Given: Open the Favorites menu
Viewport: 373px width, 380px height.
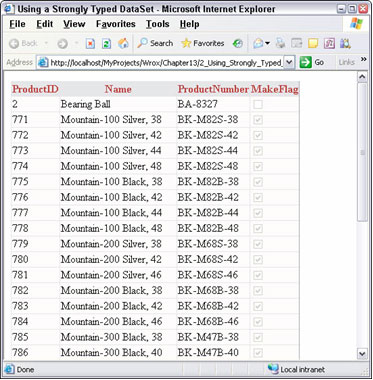Looking at the screenshot, I should click(x=116, y=24).
